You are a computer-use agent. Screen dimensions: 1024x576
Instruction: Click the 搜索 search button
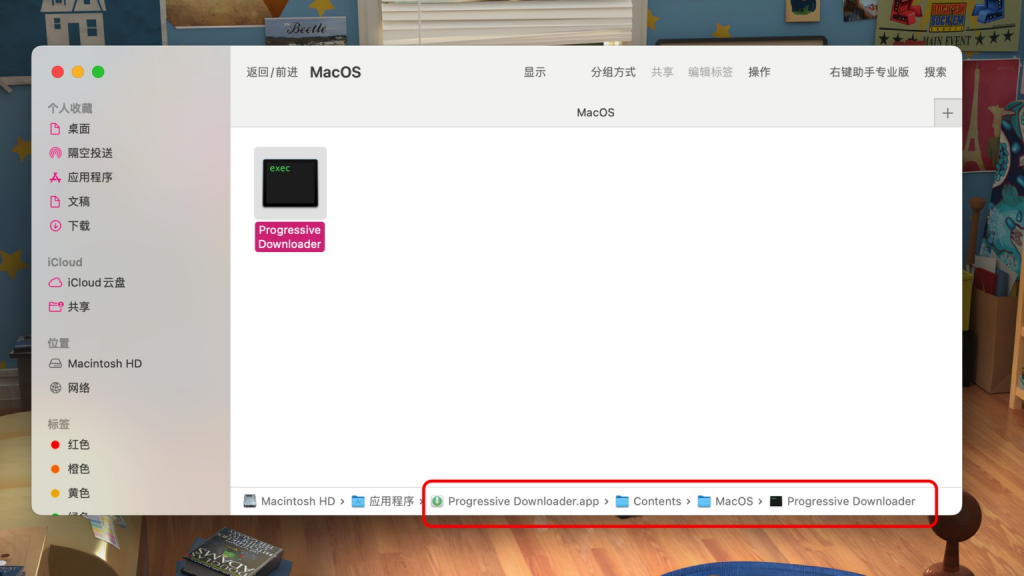tap(935, 72)
